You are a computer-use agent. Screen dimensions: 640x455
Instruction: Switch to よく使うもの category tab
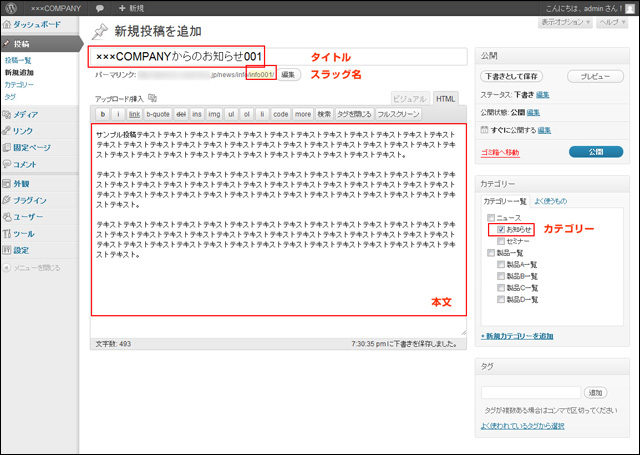[x=551, y=201]
